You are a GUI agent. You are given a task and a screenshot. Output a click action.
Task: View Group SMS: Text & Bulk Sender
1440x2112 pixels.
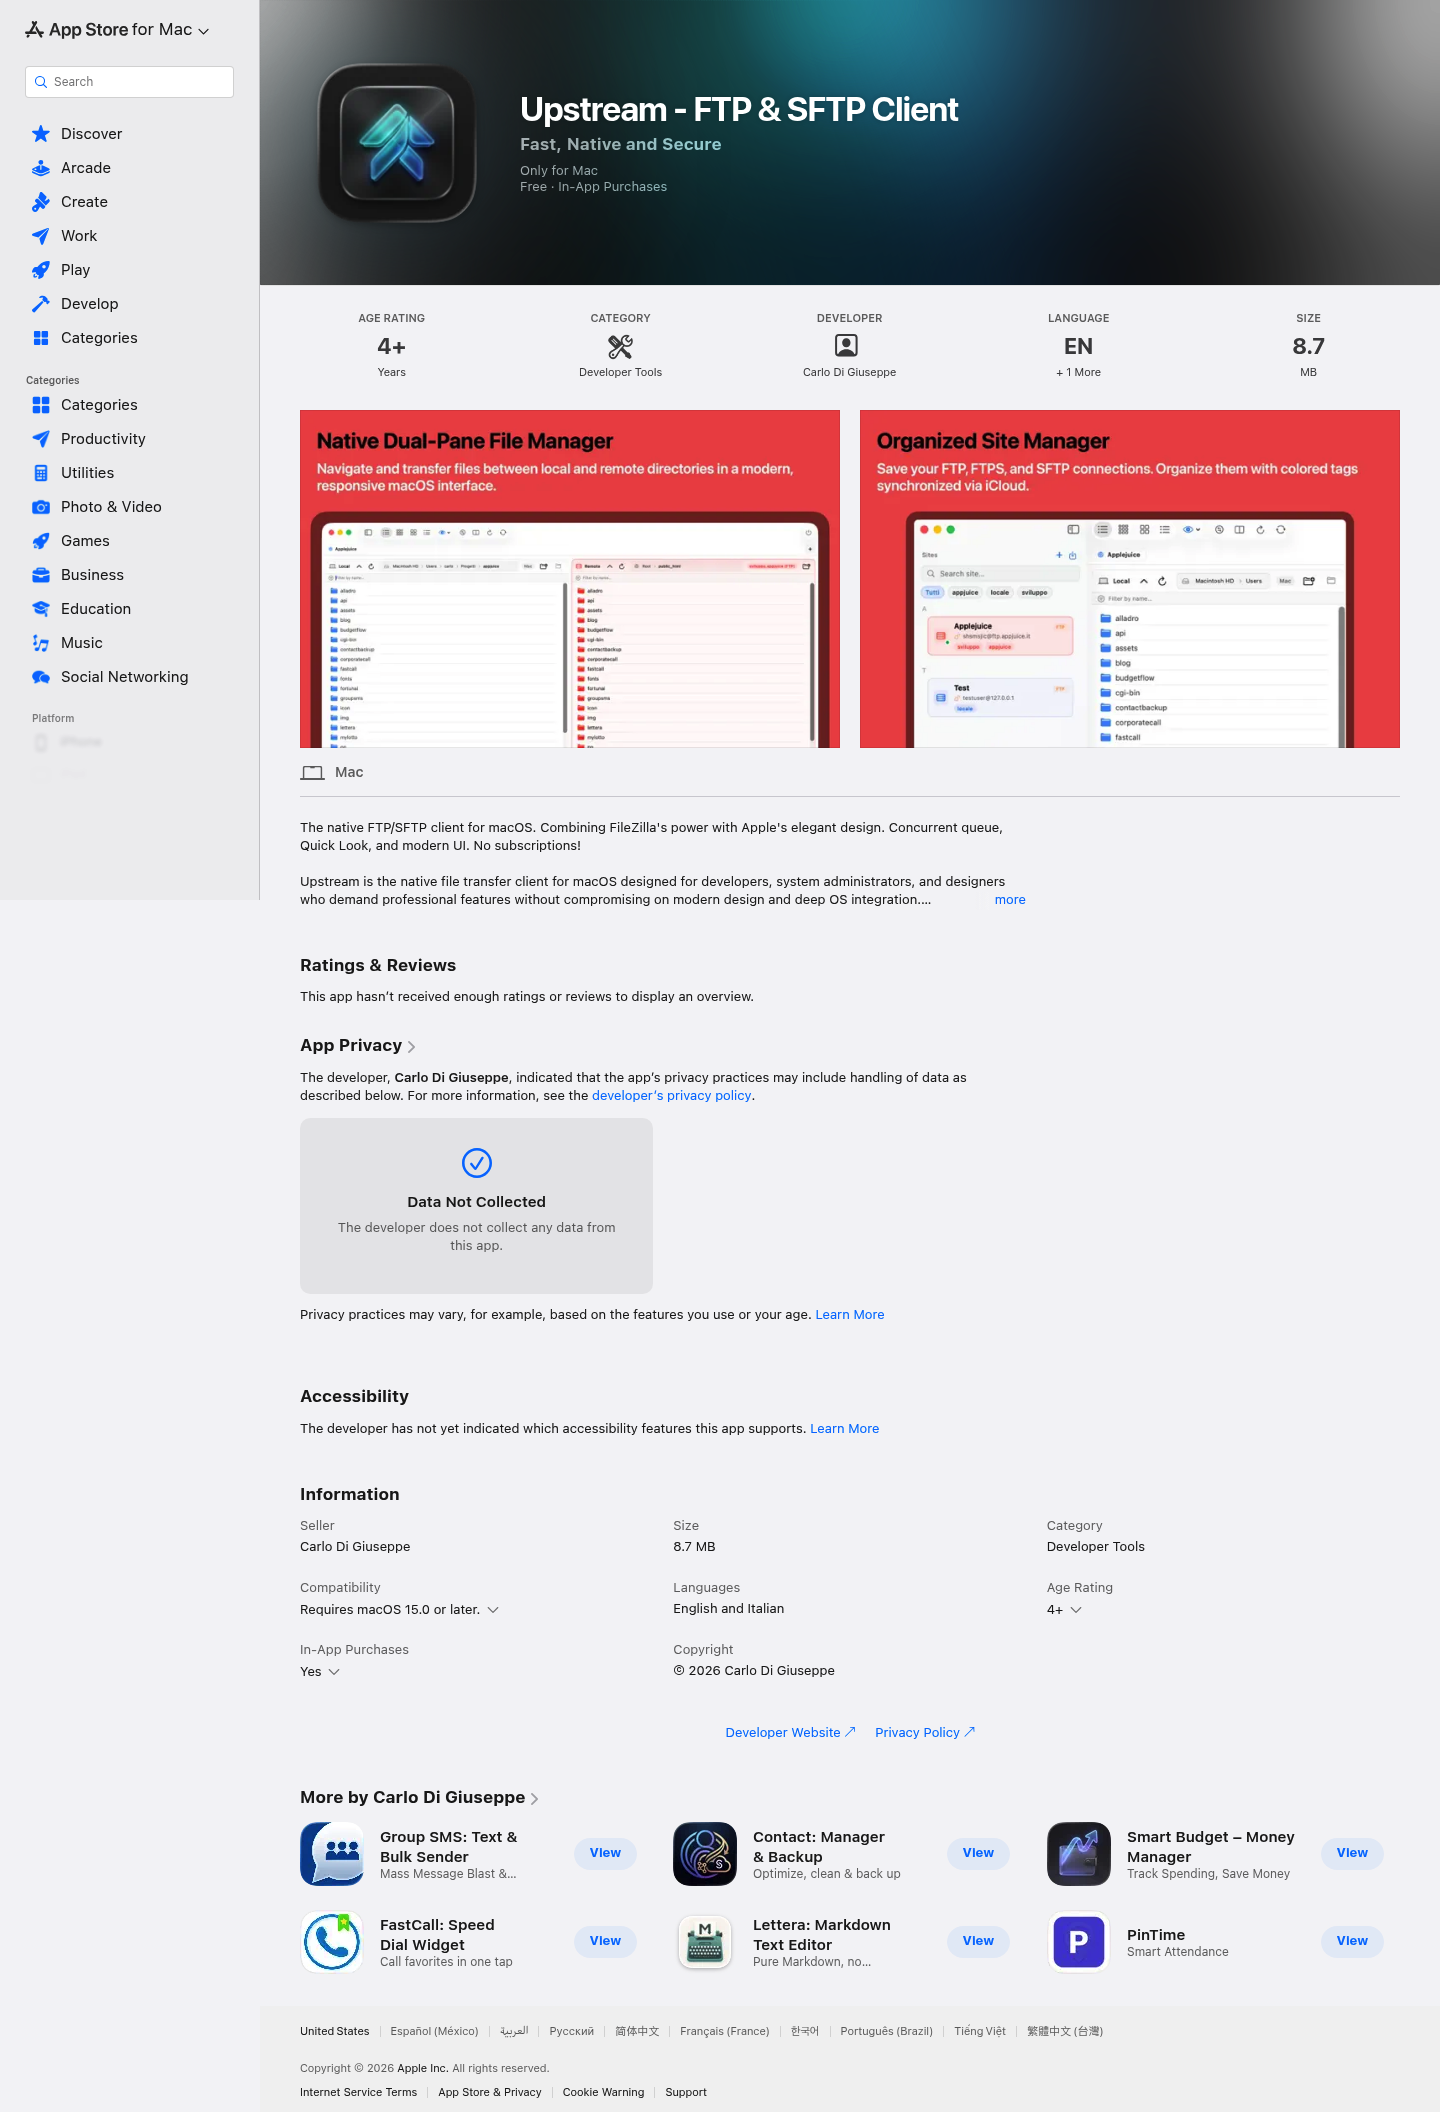[605, 1853]
